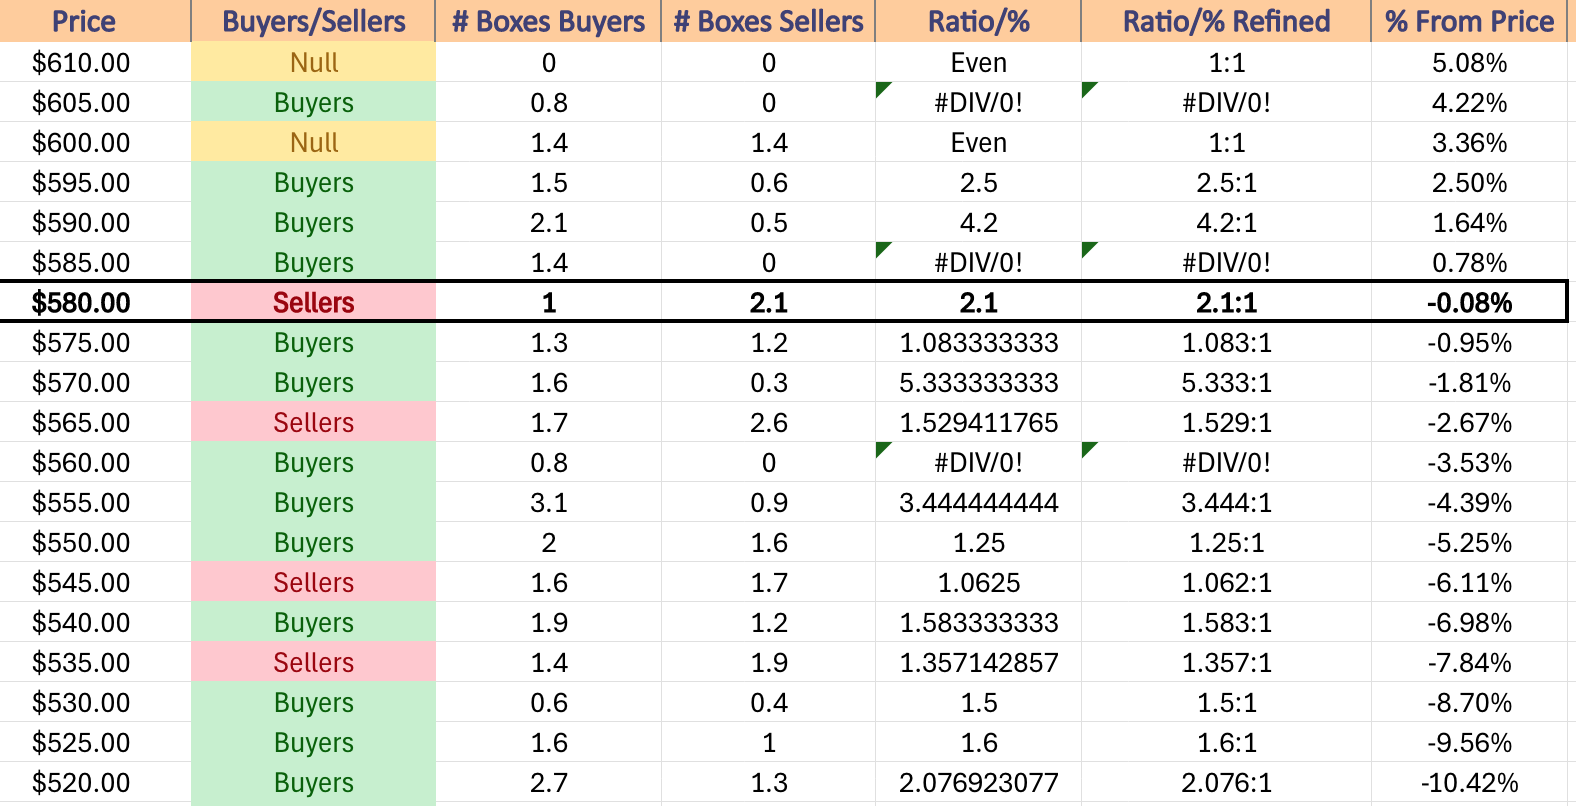Select the Ratio/% Refined header cell
Viewport: 1576px width, 806px height.
pos(1226,21)
